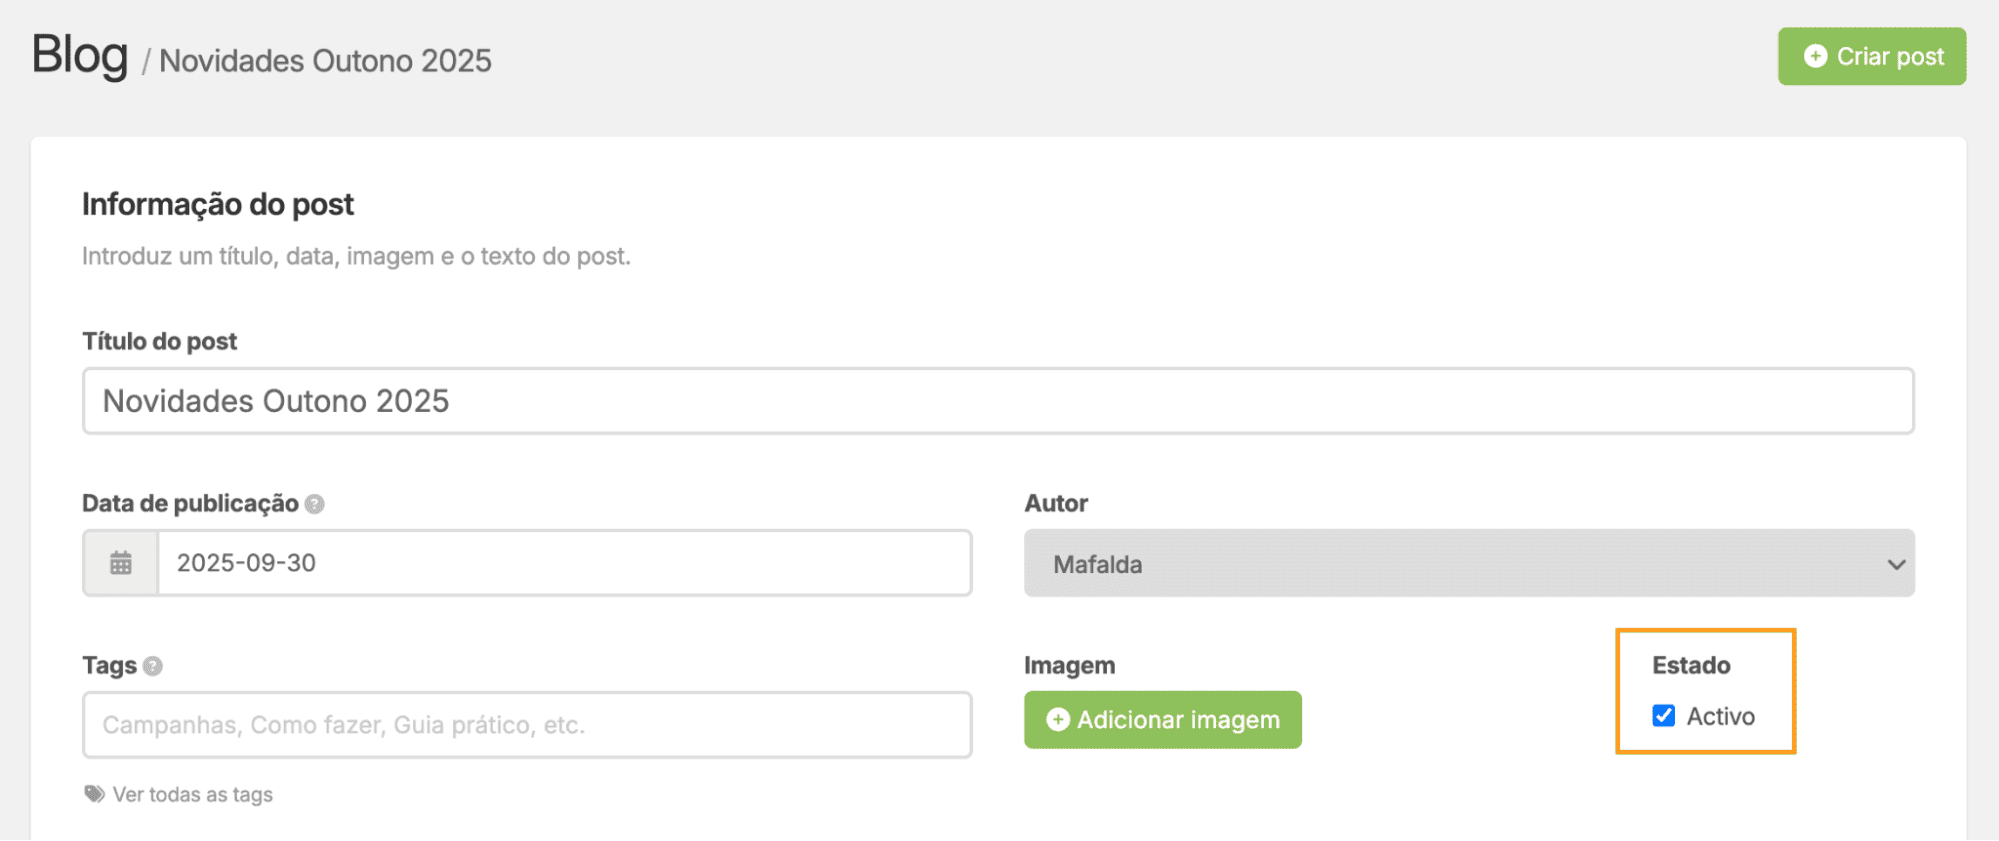Open the Ver todas as tags link

click(192, 795)
